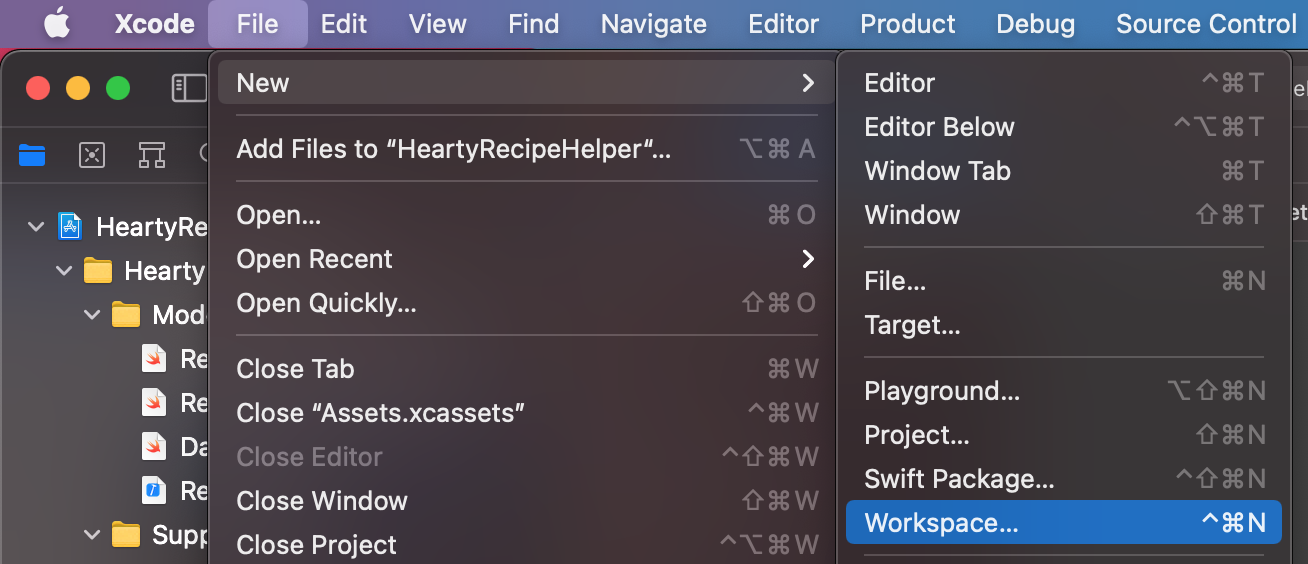Open the View menu
This screenshot has height=564, width=1308.
(438, 23)
